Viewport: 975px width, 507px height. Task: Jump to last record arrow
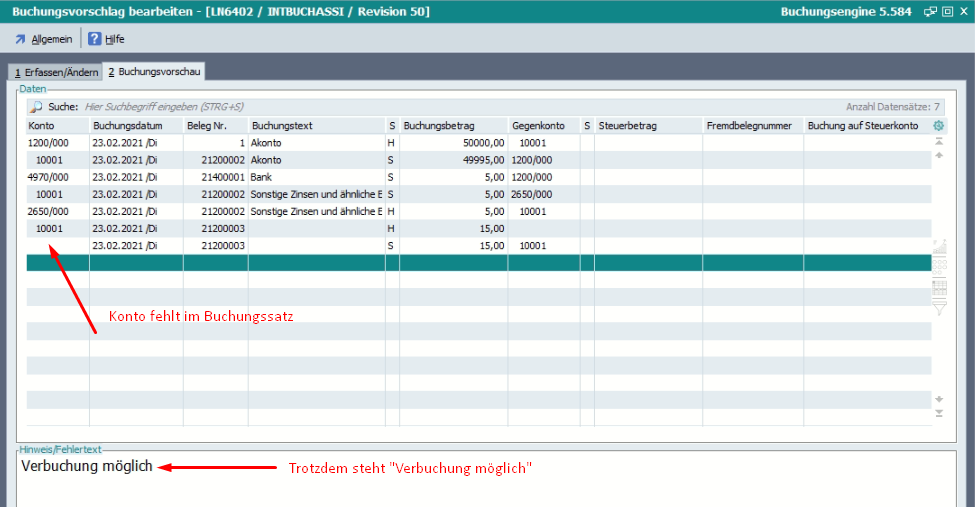coord(938,413)
